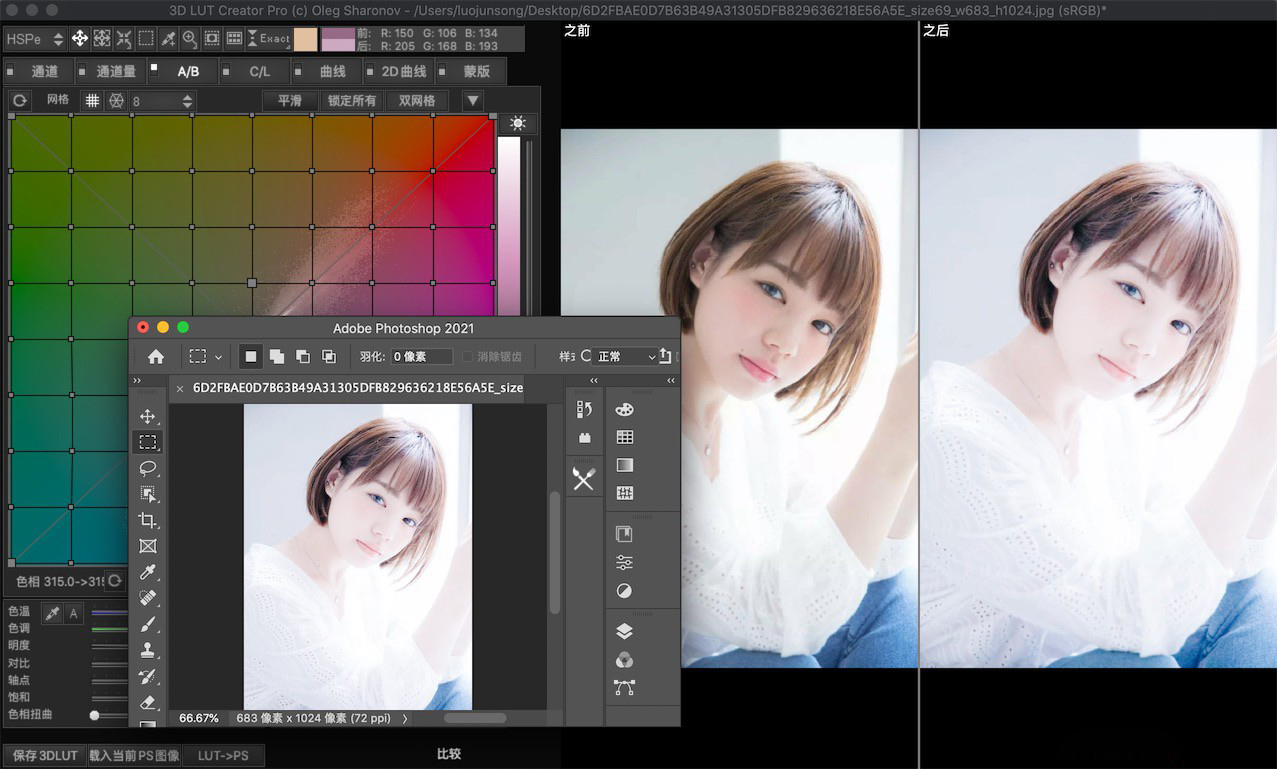Click Photoshop share/export icon in options bar
The height and width of the screenshot is (769, 1277).
coord(666,356)
